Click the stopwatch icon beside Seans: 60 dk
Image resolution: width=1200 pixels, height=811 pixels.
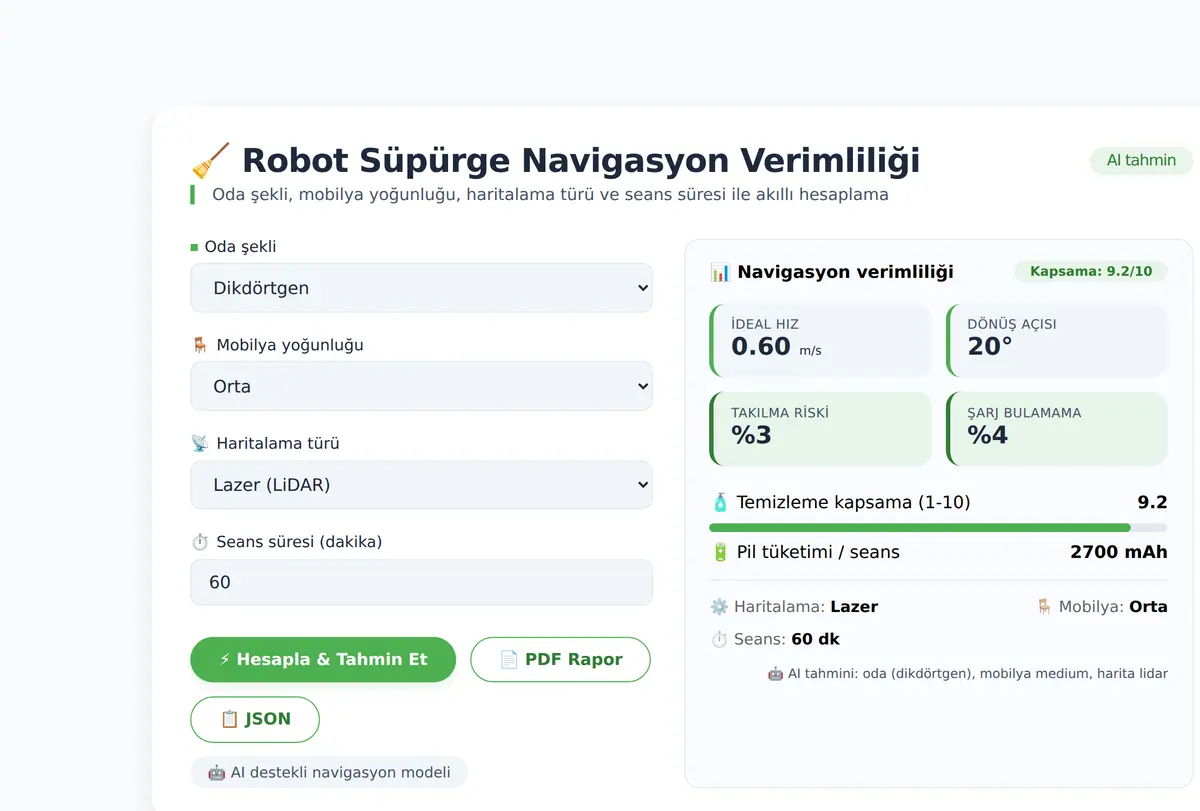pos(719,639)
